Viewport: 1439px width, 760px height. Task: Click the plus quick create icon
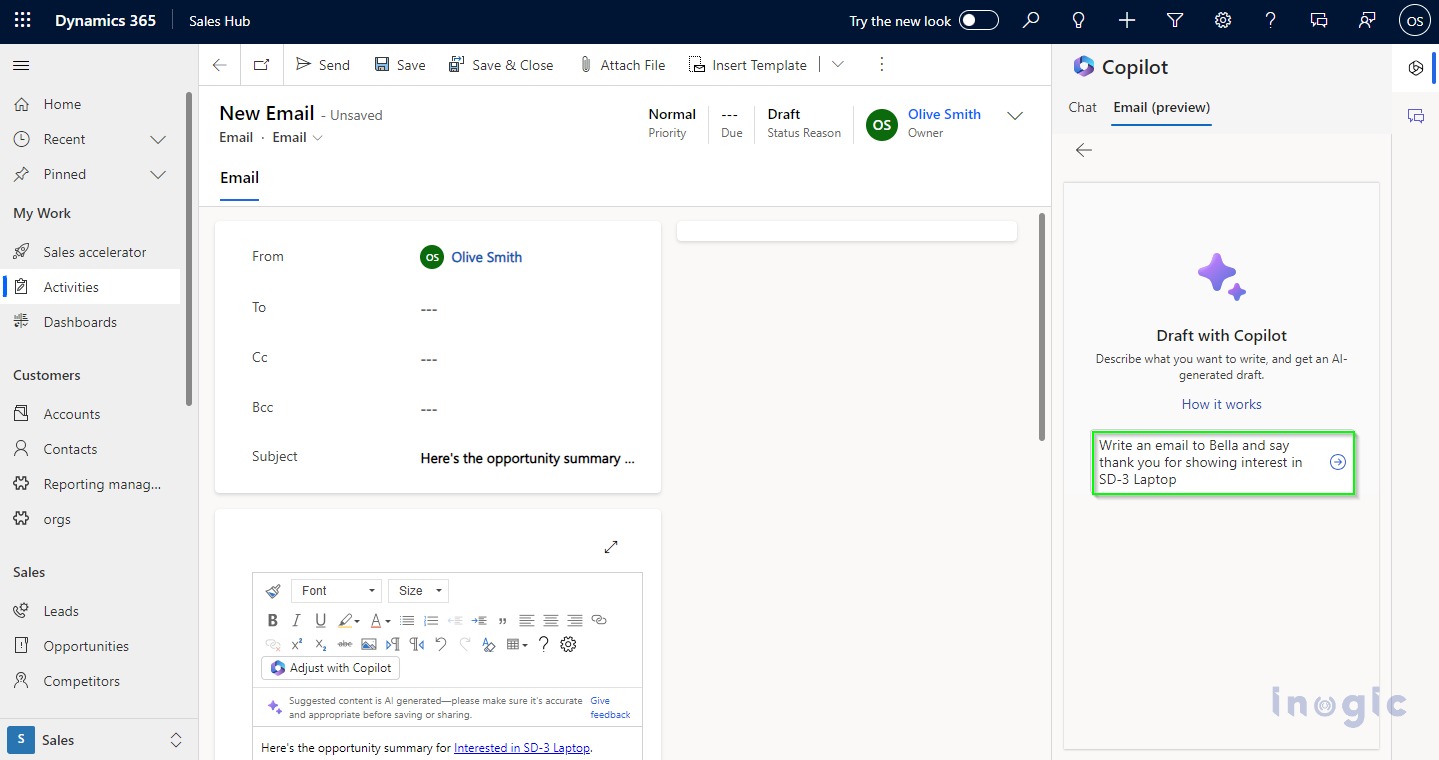pos(1127,20)
